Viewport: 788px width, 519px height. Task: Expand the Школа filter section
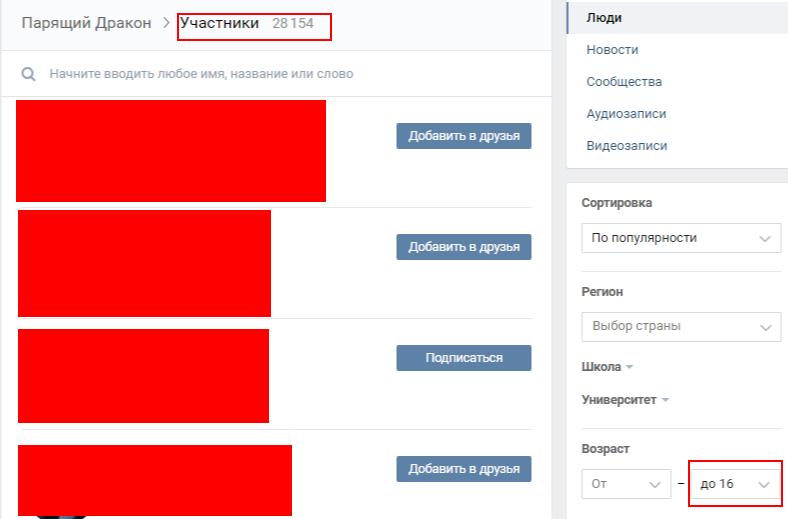607,367
